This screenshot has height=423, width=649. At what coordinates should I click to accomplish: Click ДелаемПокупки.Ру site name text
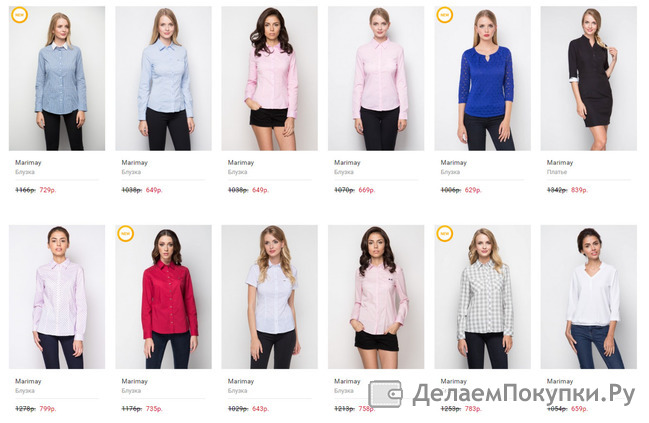pyautogui.click(x=524, y=394)
